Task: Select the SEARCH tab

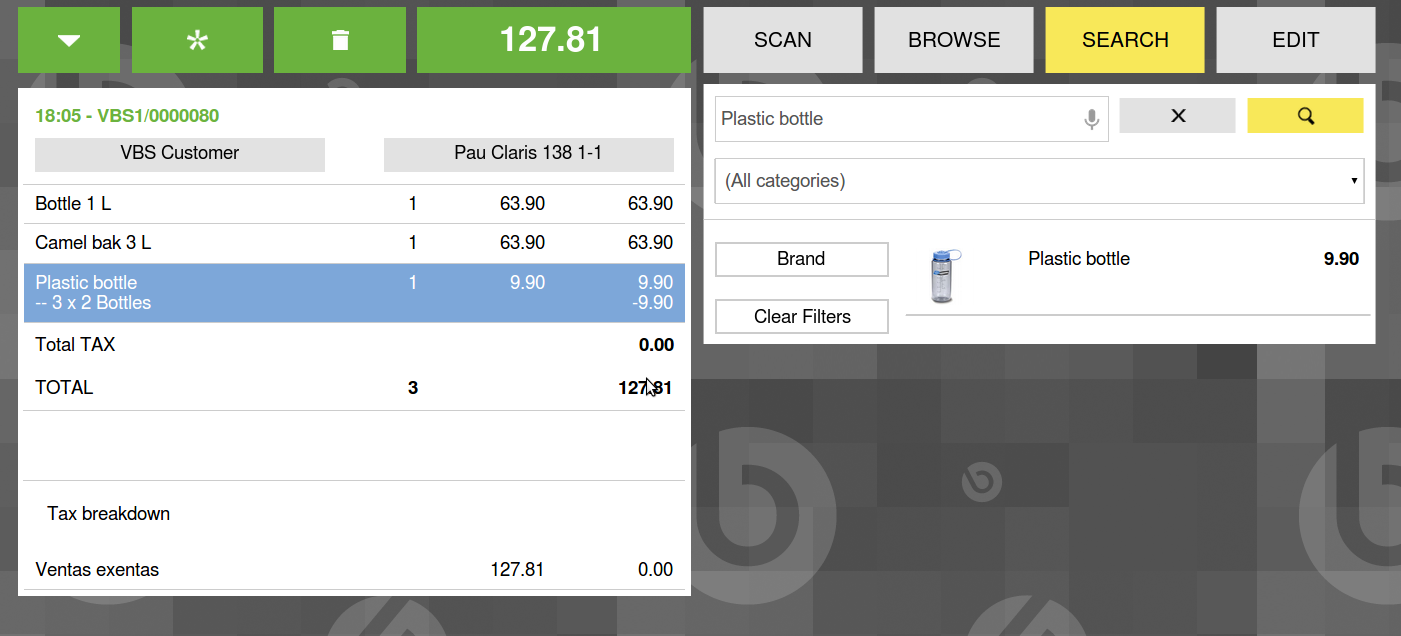Action: click(x=1125, y=40)
